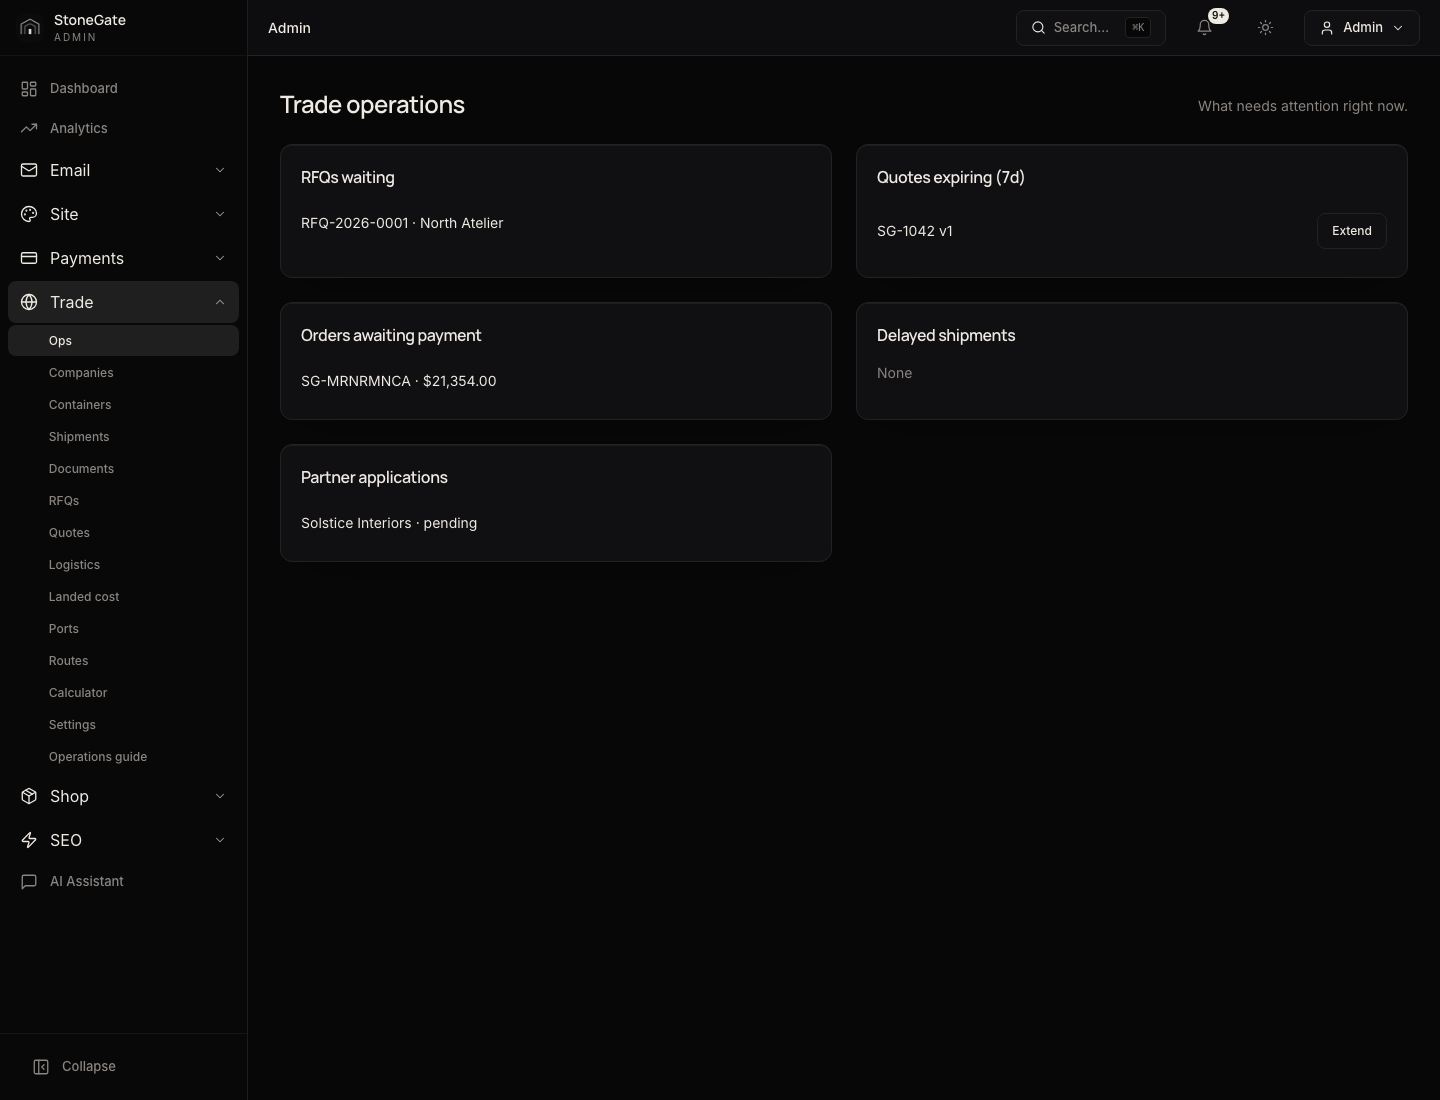
Task: Click the search magnifier icon
Action: 1039,28
